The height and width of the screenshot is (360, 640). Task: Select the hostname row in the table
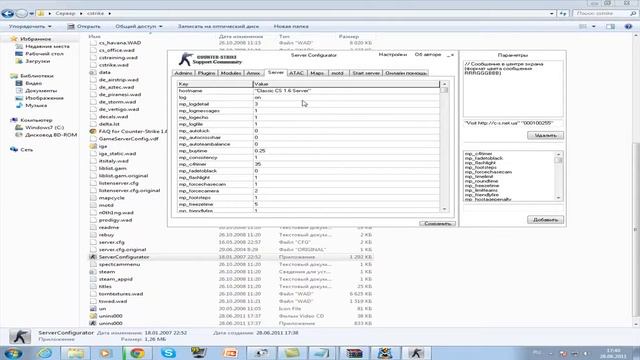pyautogui.click(x=309, y=91)
